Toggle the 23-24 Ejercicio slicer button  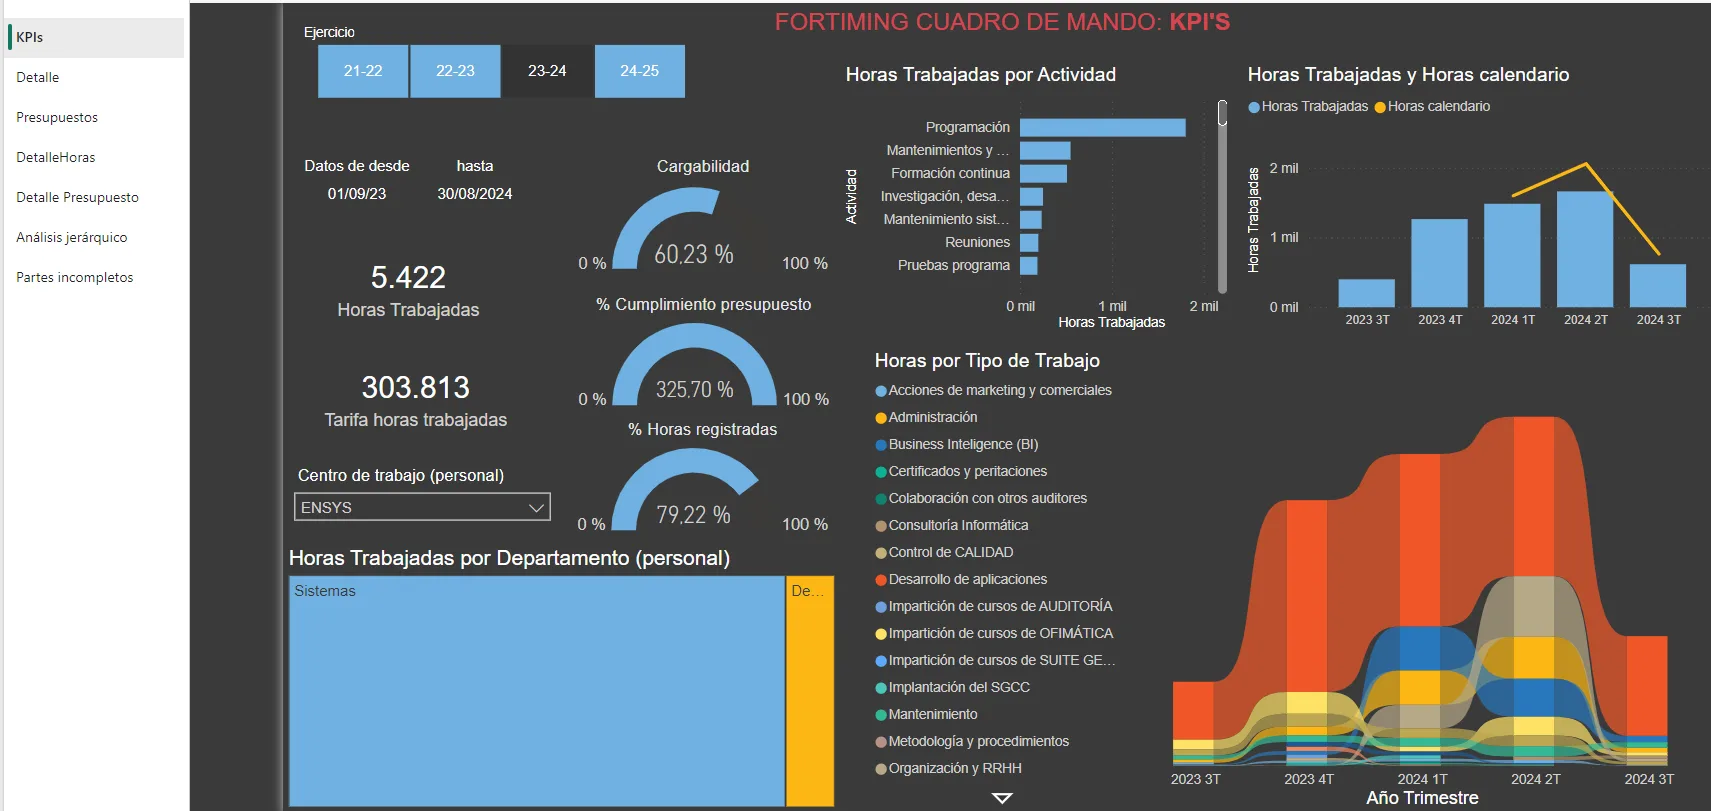pos(547,71)
